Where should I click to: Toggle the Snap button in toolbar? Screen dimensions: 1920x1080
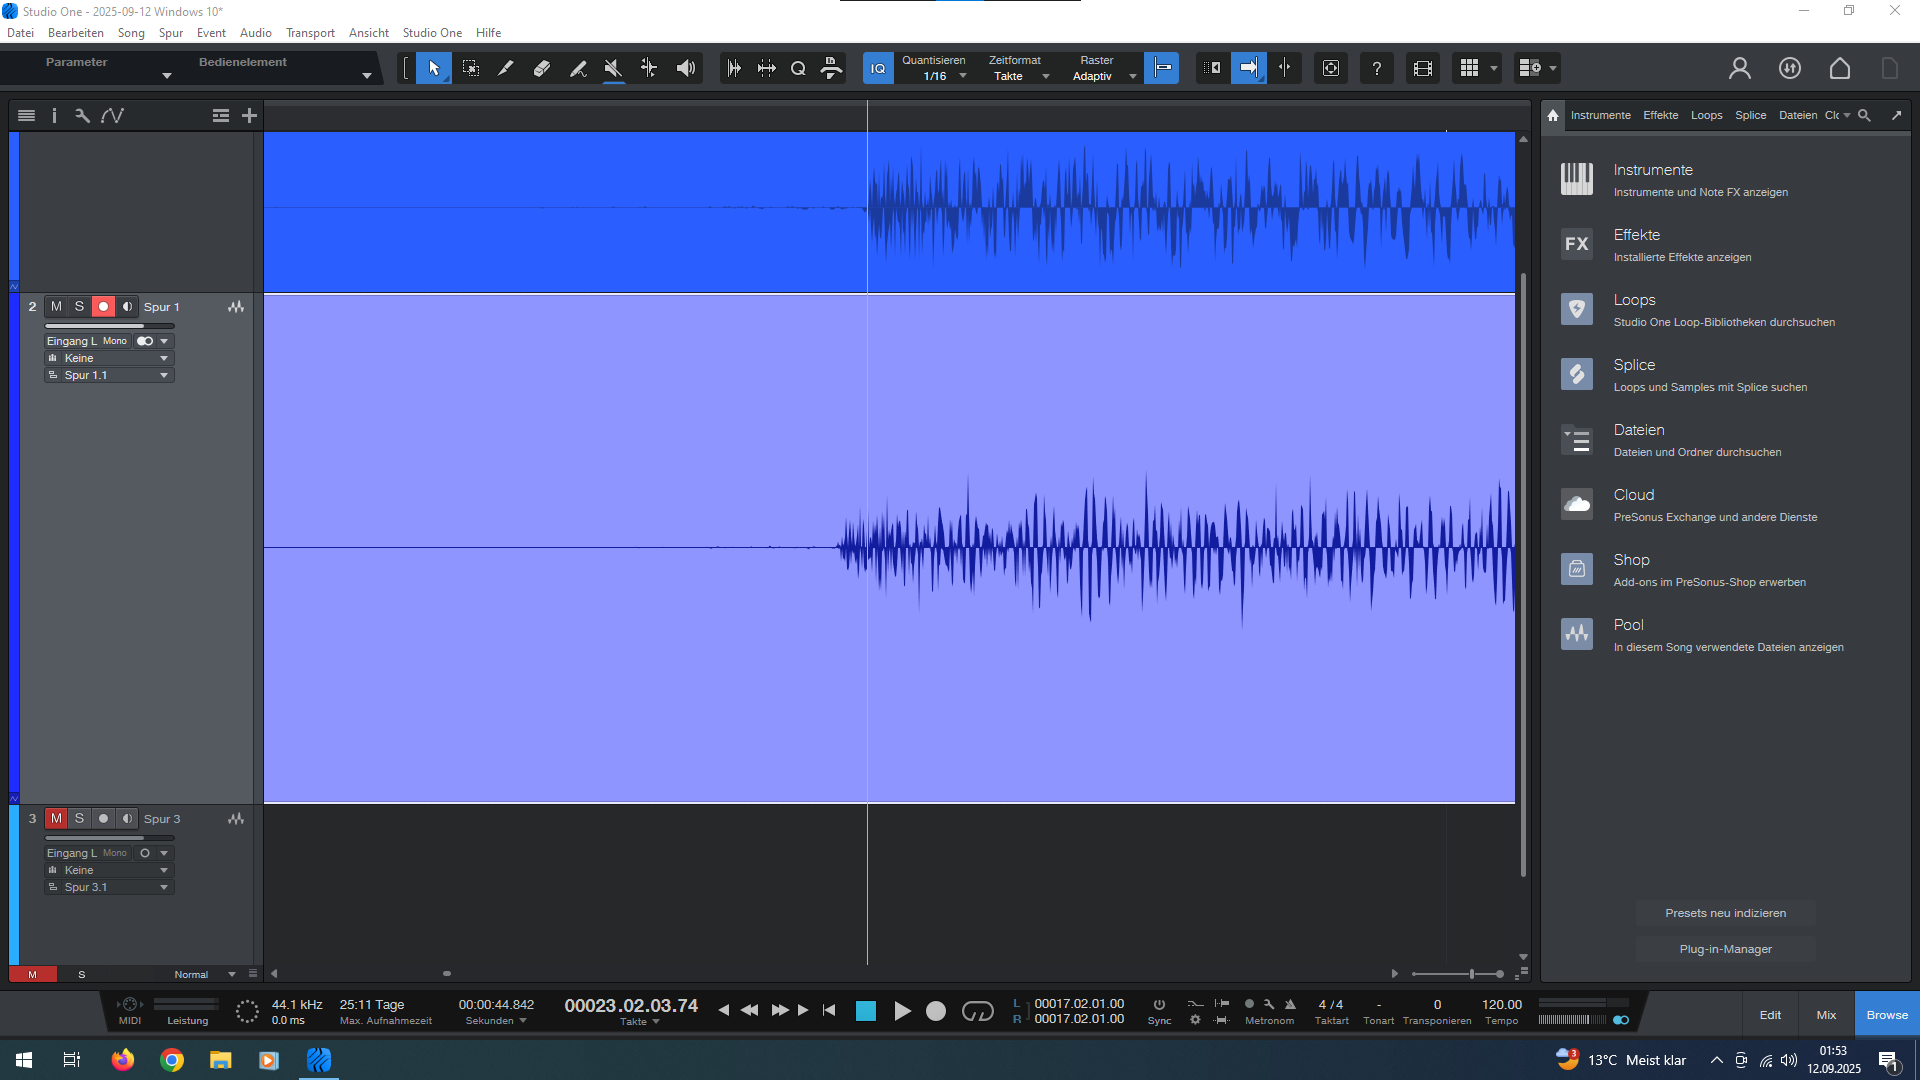click(x=1161, y=68)
